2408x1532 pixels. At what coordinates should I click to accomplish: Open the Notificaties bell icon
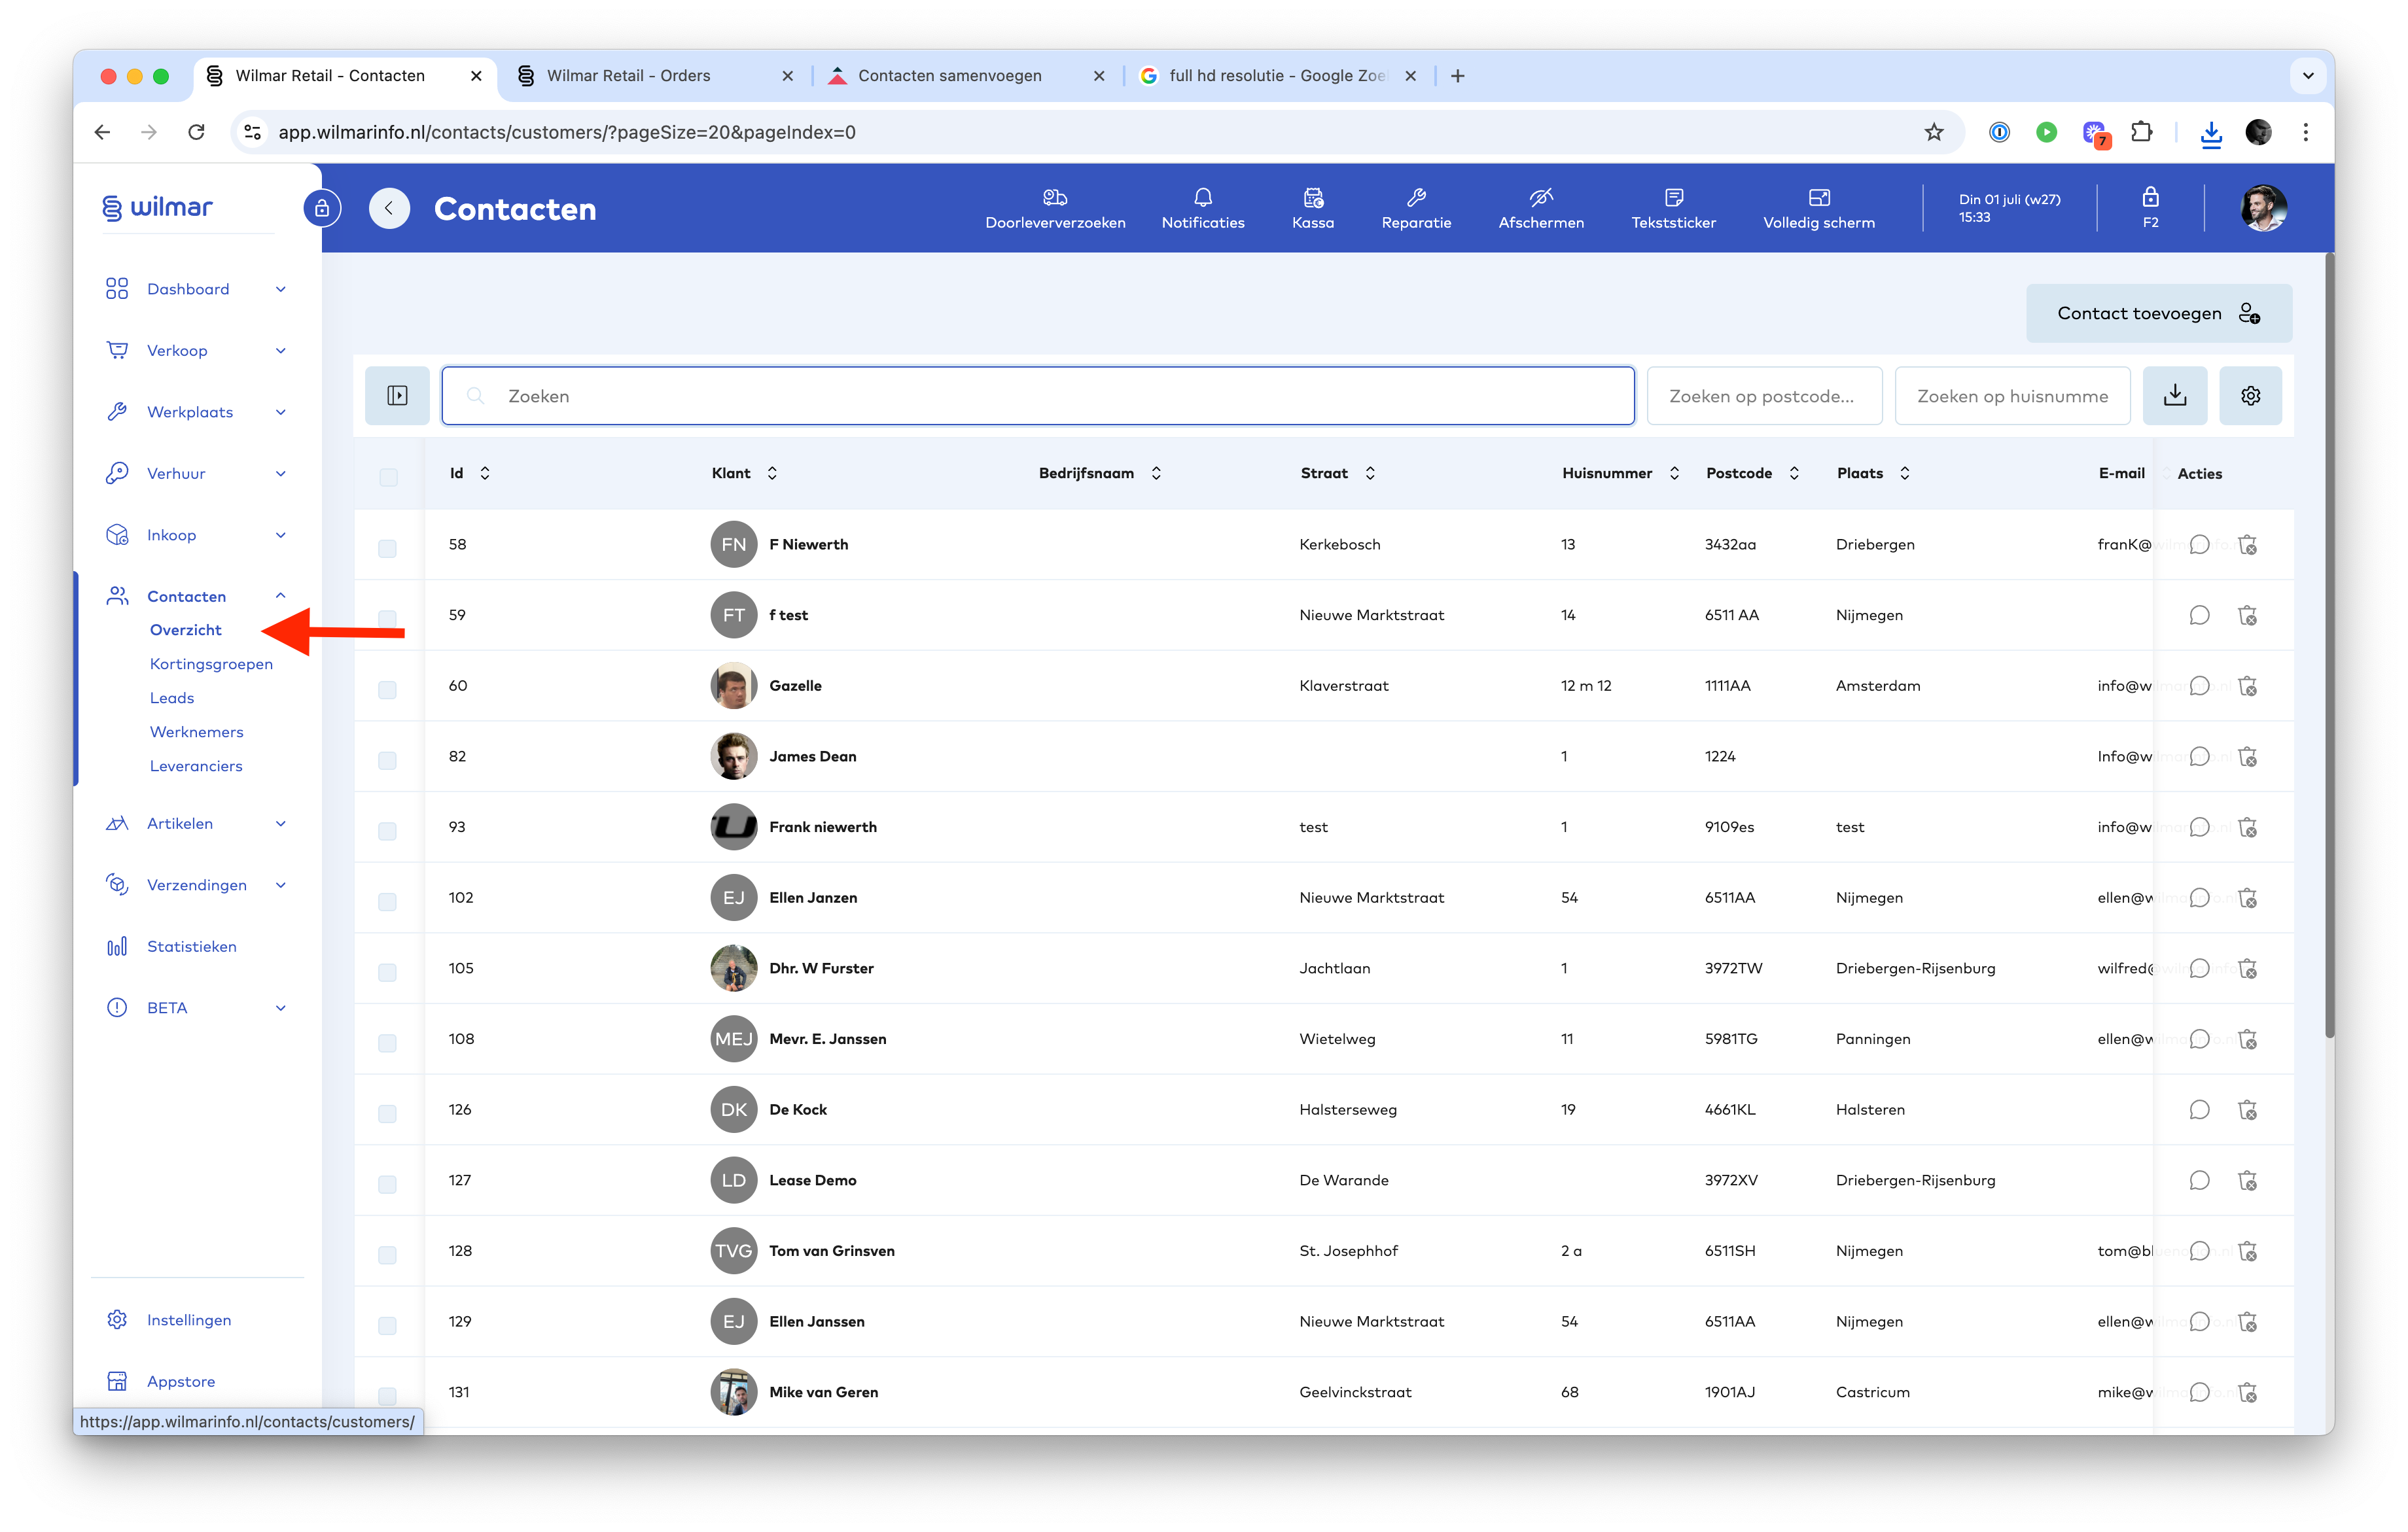(x=1202, y=198)
